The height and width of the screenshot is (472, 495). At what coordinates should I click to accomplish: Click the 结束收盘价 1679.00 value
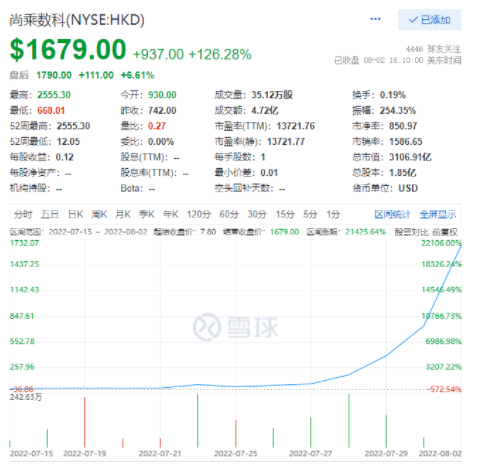[x=284, y=232]
